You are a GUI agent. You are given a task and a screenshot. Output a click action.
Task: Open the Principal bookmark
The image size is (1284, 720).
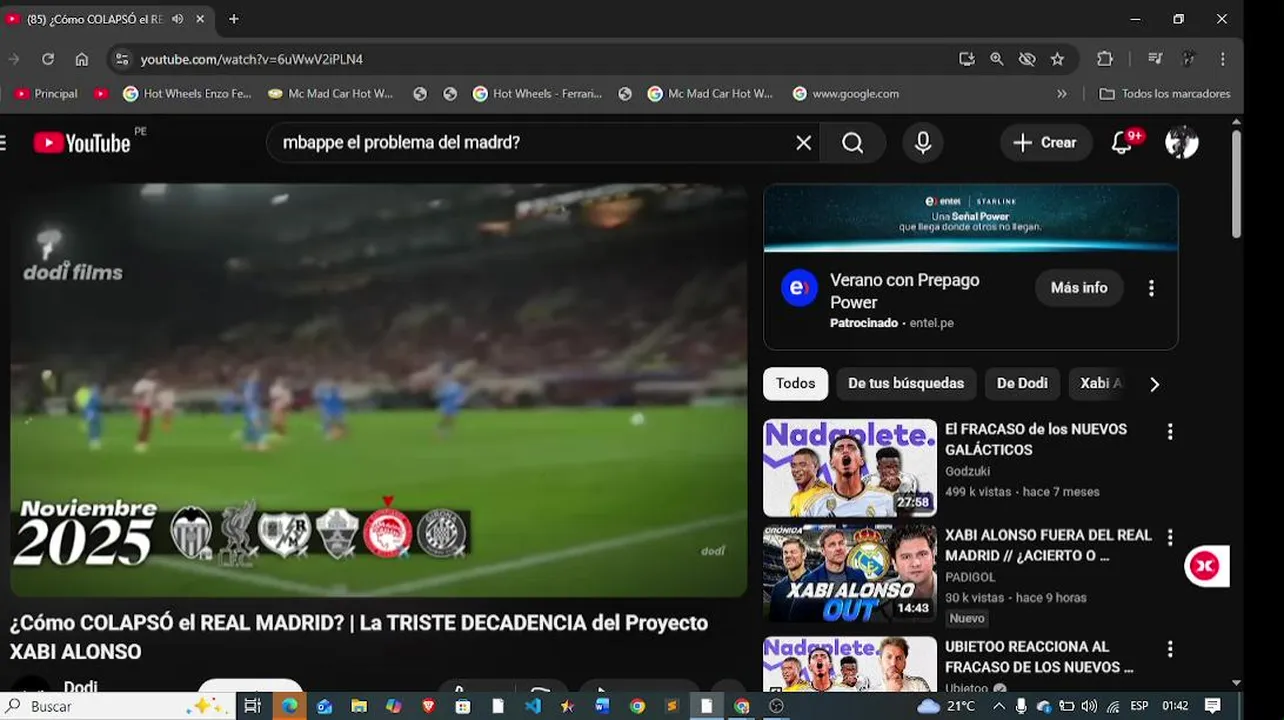46,94
